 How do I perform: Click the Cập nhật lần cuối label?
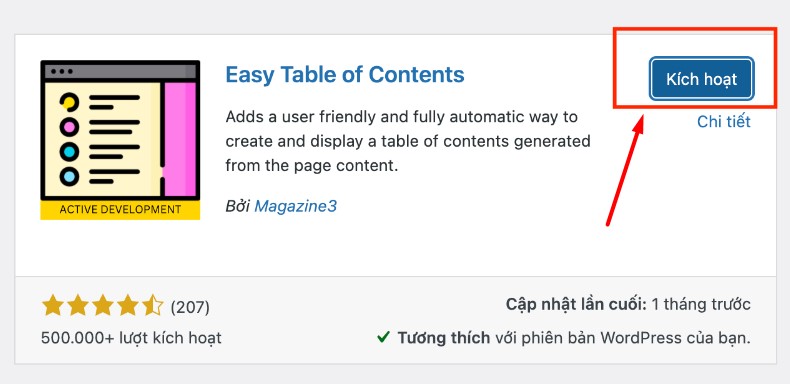[576, 304]
